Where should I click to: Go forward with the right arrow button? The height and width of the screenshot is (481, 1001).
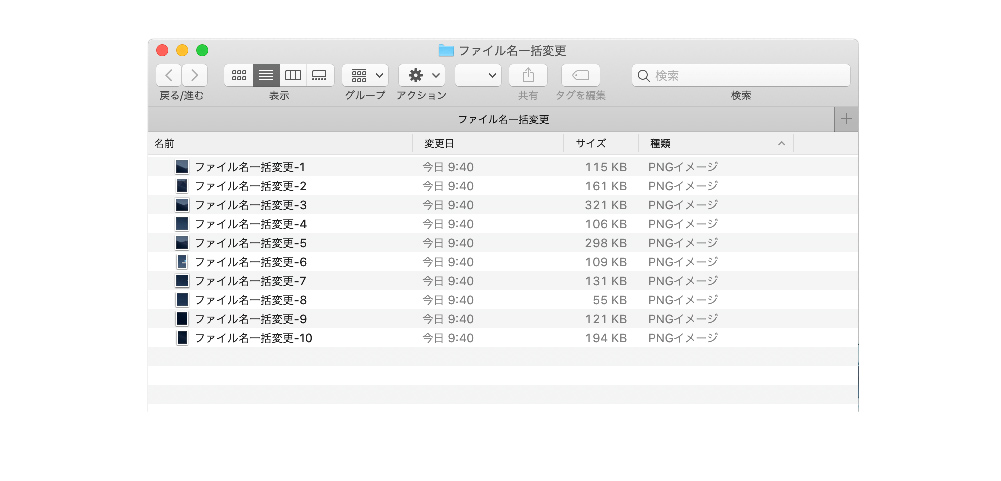195,75
